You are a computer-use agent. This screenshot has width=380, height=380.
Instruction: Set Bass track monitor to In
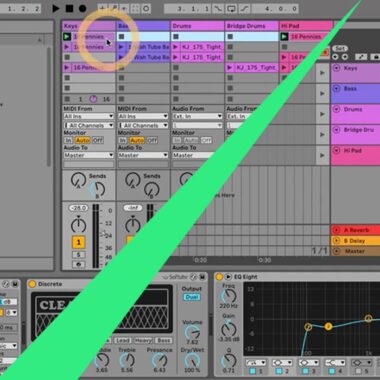(123, 140)
